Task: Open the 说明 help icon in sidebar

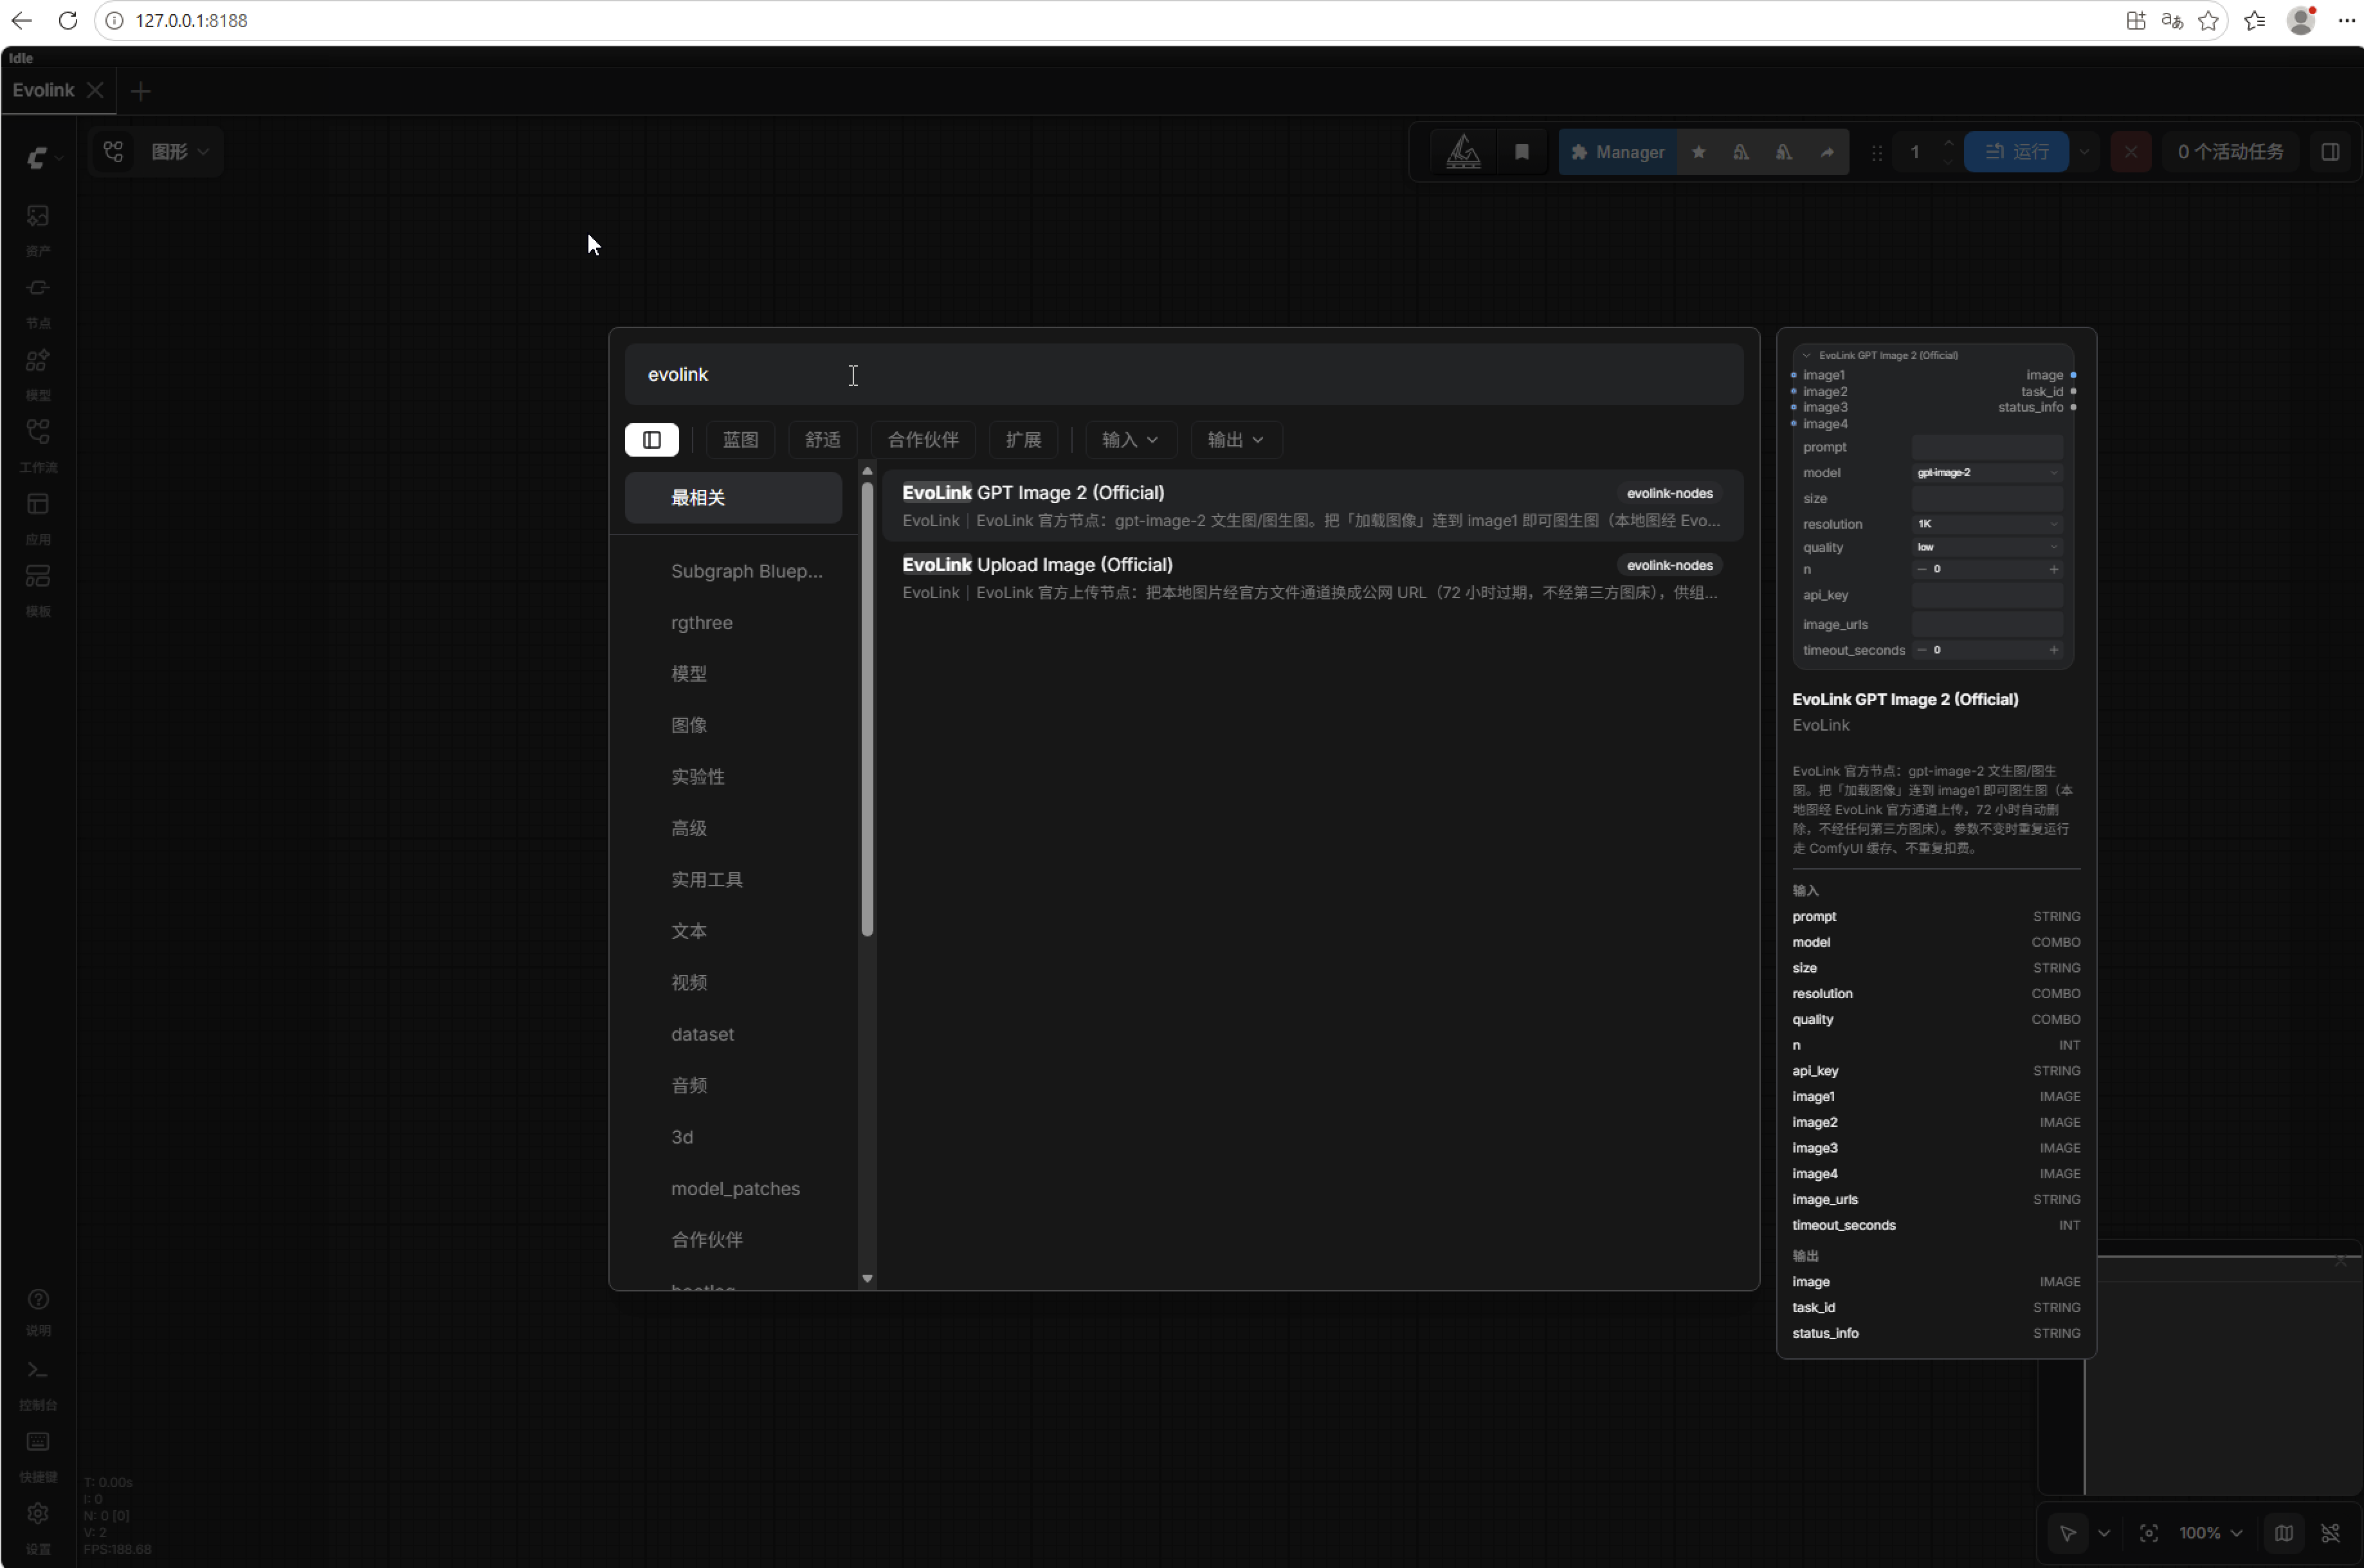Action: [x=38, y=1310]
